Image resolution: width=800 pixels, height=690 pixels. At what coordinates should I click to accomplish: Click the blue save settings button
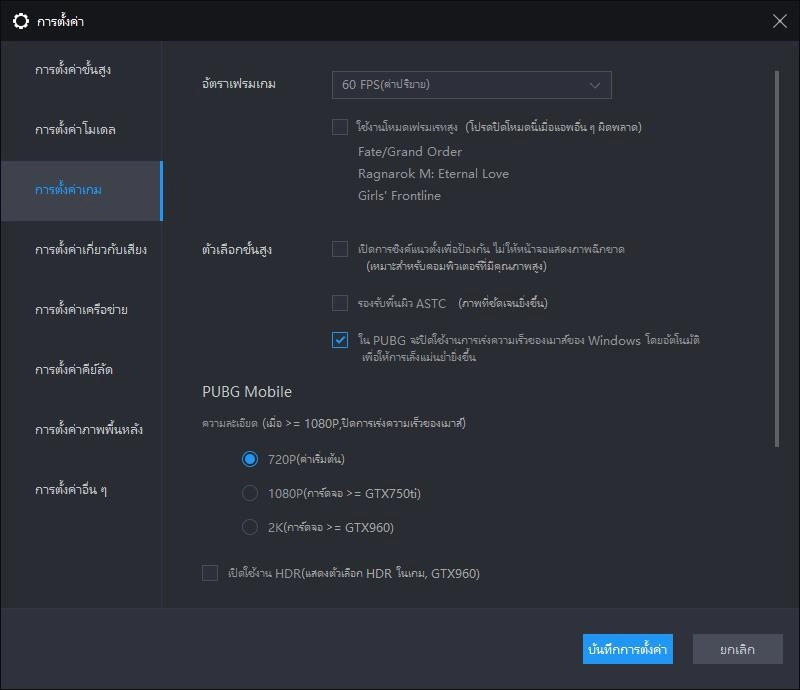(x=627, y=649)
